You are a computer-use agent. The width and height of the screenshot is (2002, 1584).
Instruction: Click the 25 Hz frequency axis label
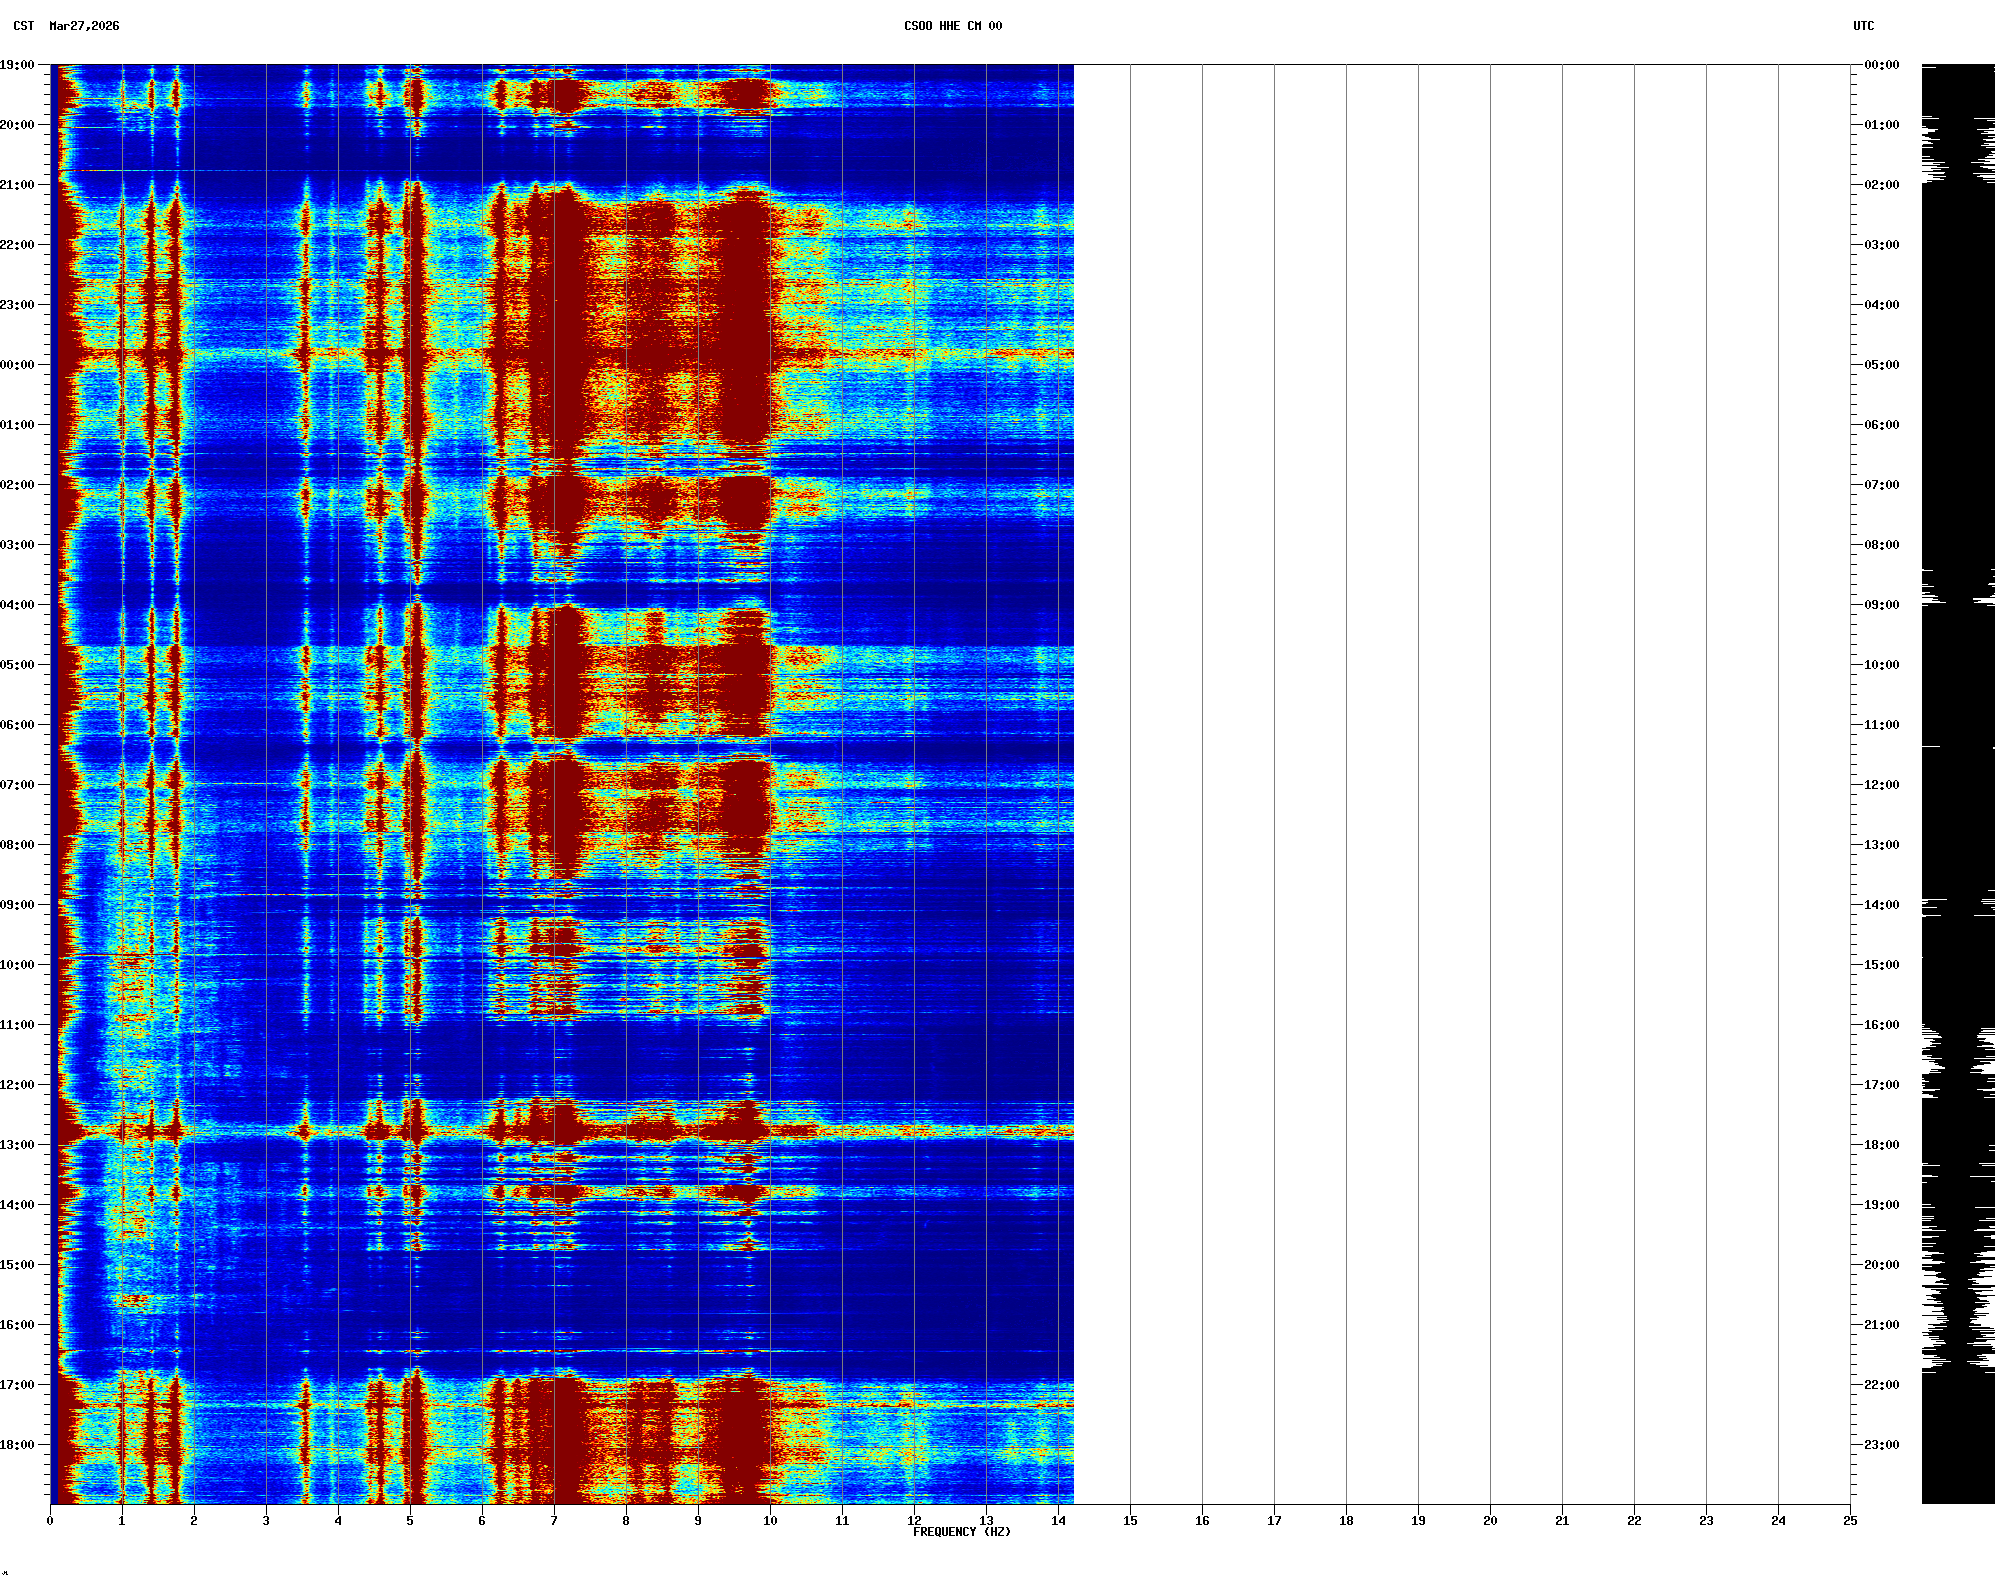pos(1850,1521)
